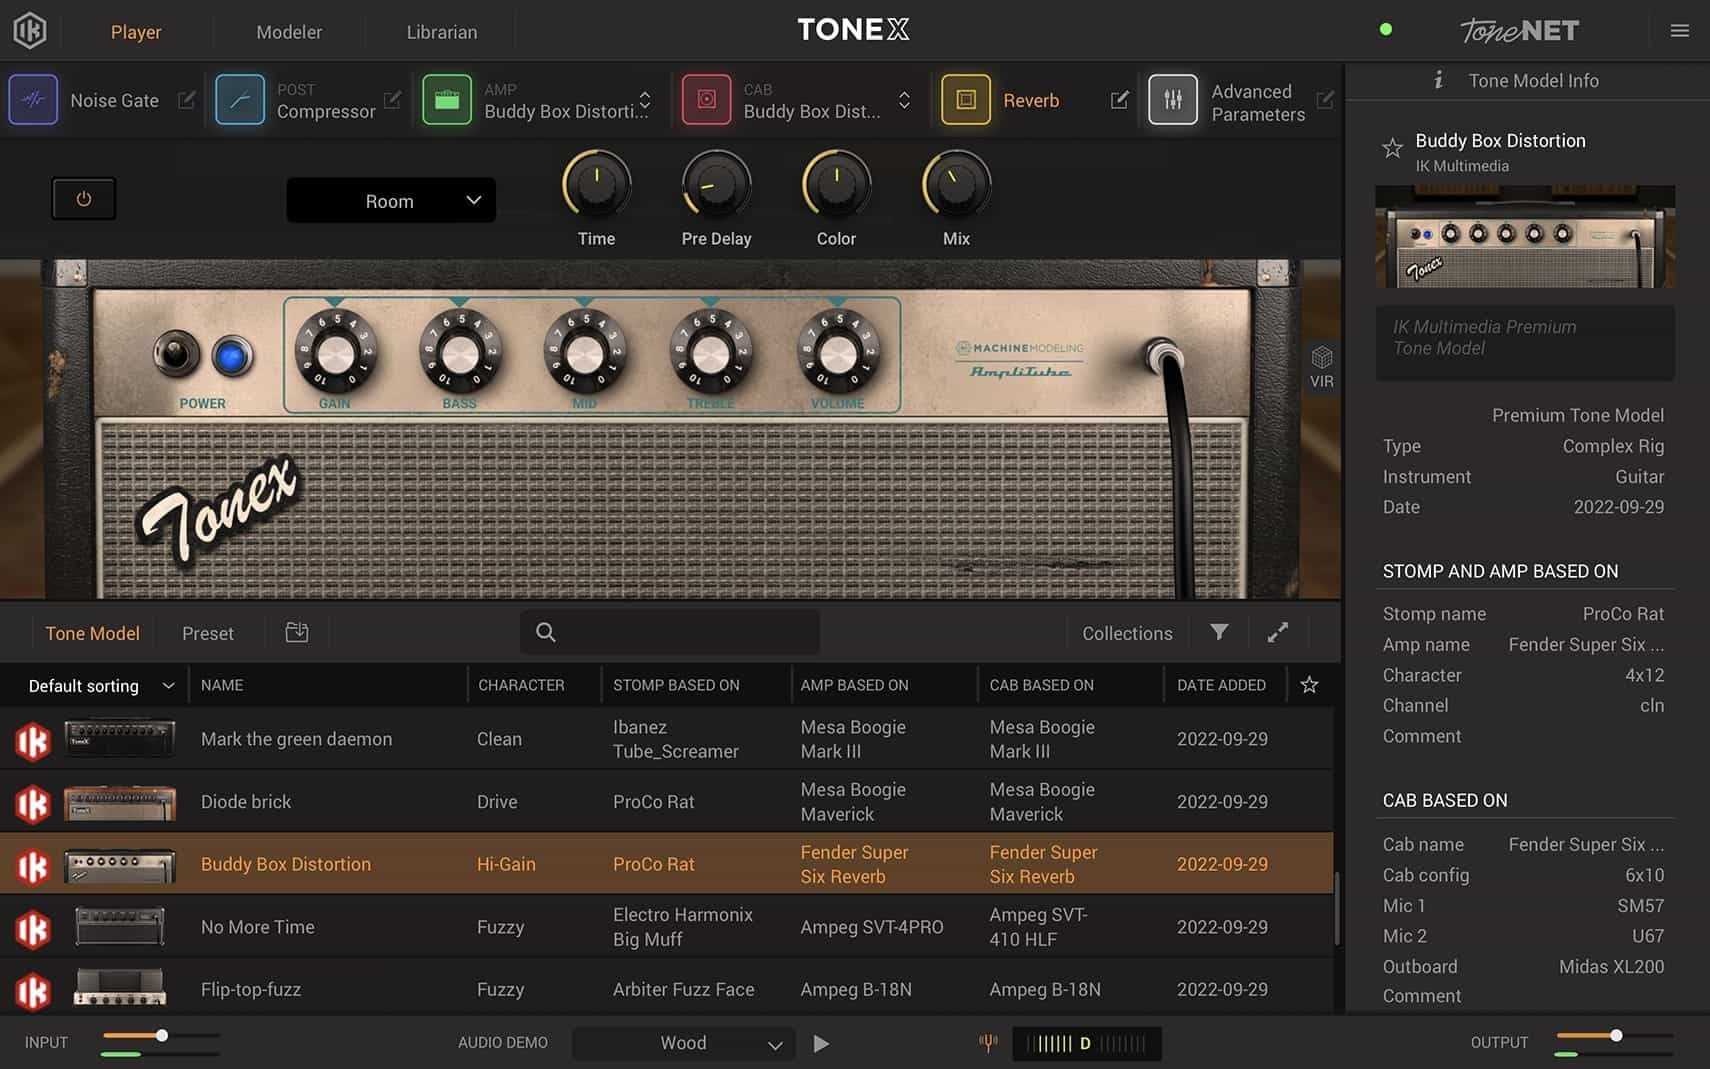Click the Tone Model Info icon
The width and height of the screenshot is (1710, 1069).
[1438, 80]
